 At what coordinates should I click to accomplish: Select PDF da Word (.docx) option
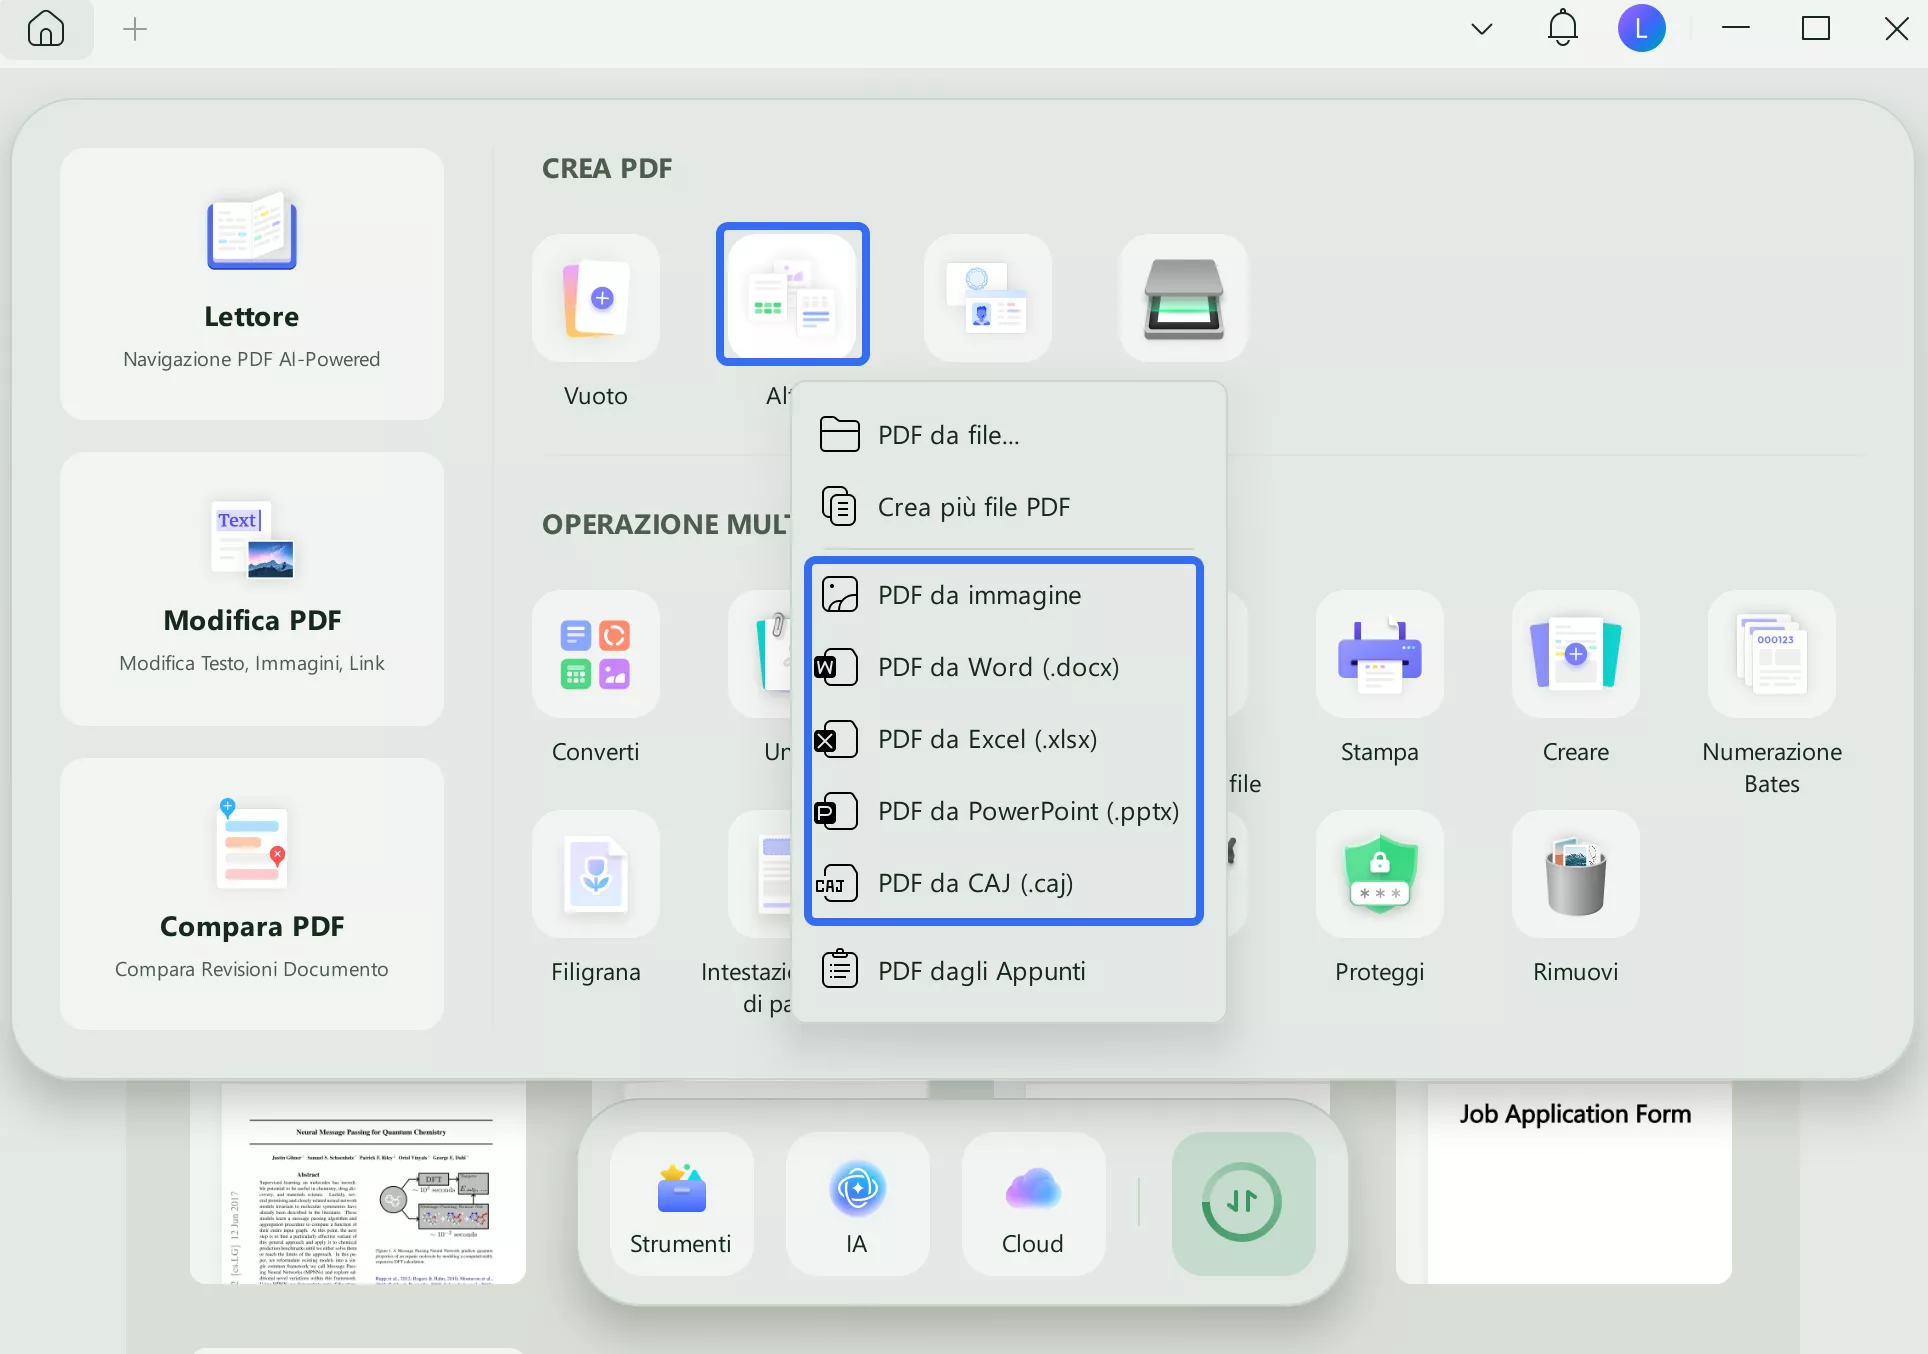point(997,667)
